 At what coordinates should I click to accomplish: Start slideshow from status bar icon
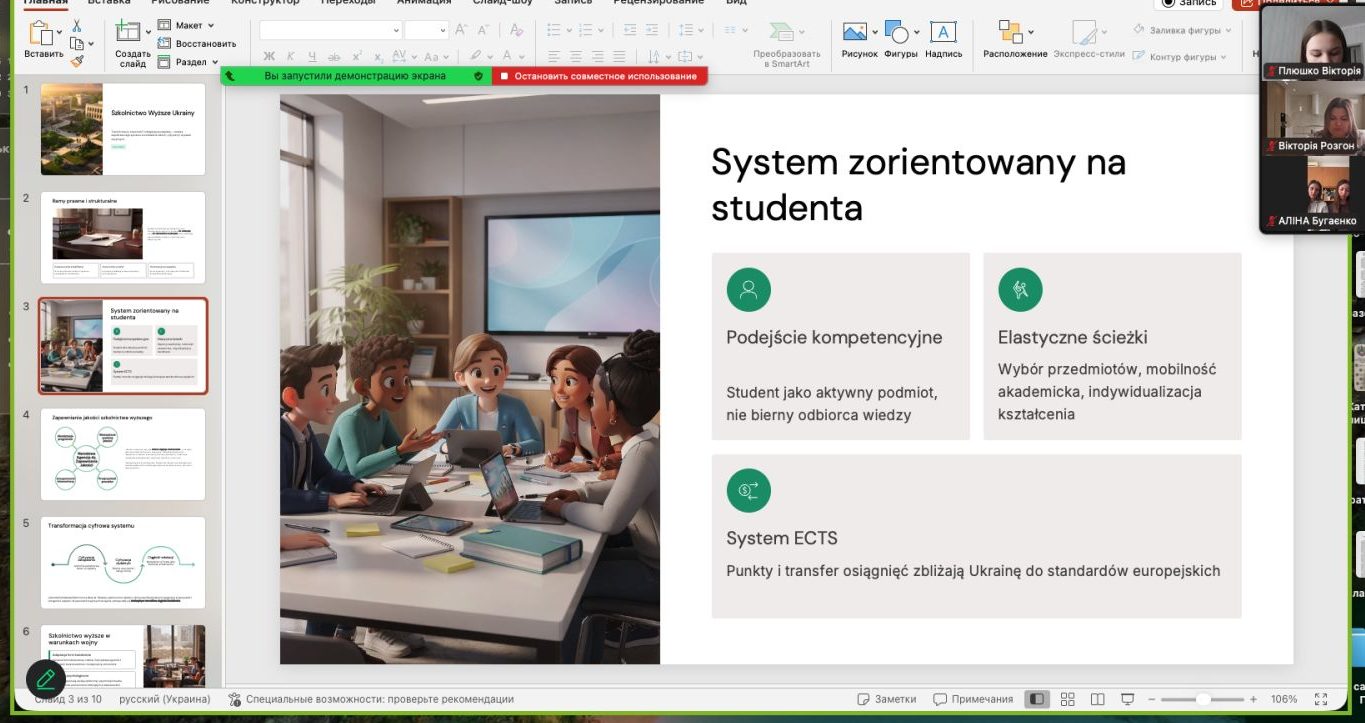click(1128, 699)
